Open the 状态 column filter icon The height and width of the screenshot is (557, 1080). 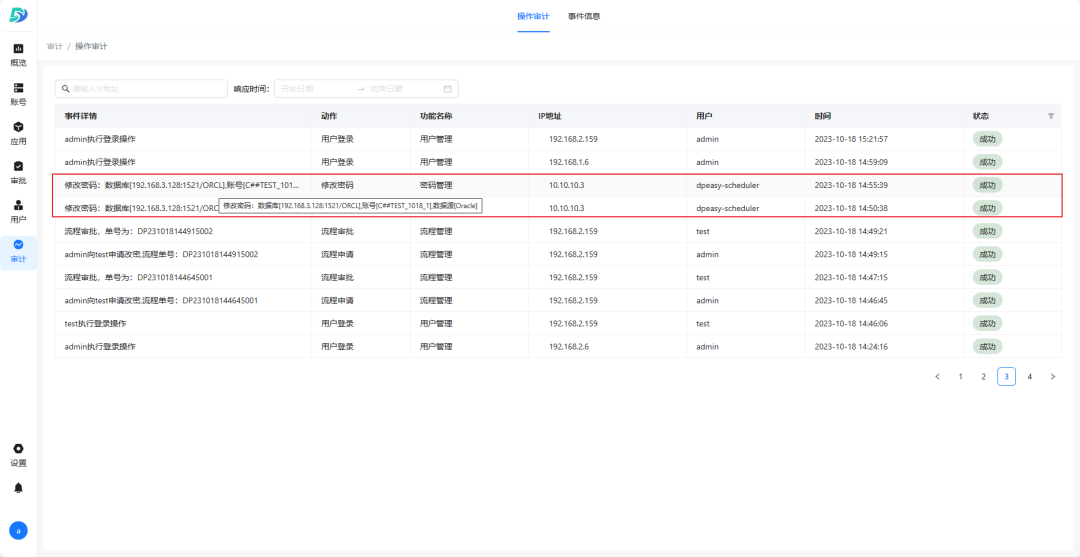pos(1050,116)
